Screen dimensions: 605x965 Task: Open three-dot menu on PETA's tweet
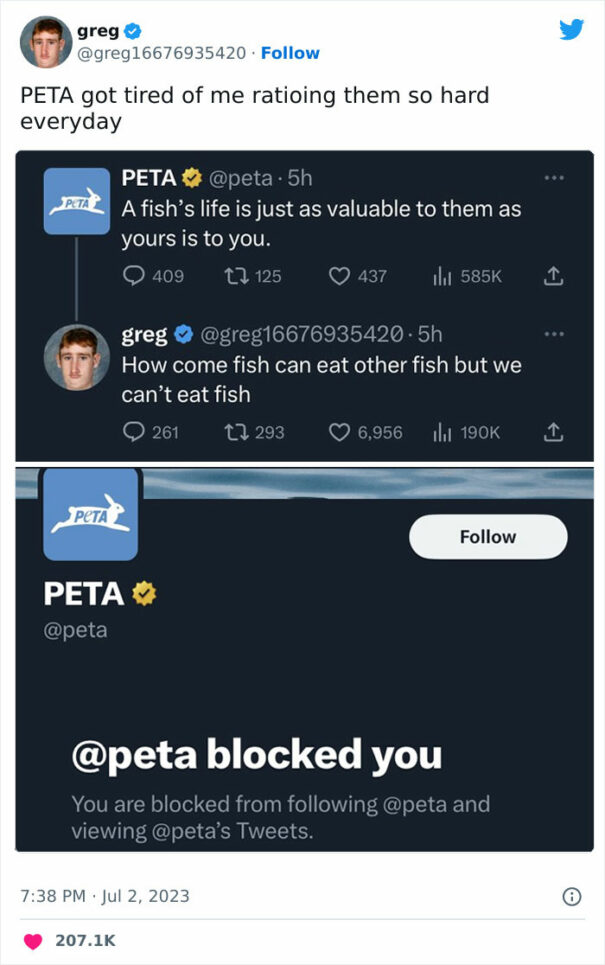[x=553, y=177]
